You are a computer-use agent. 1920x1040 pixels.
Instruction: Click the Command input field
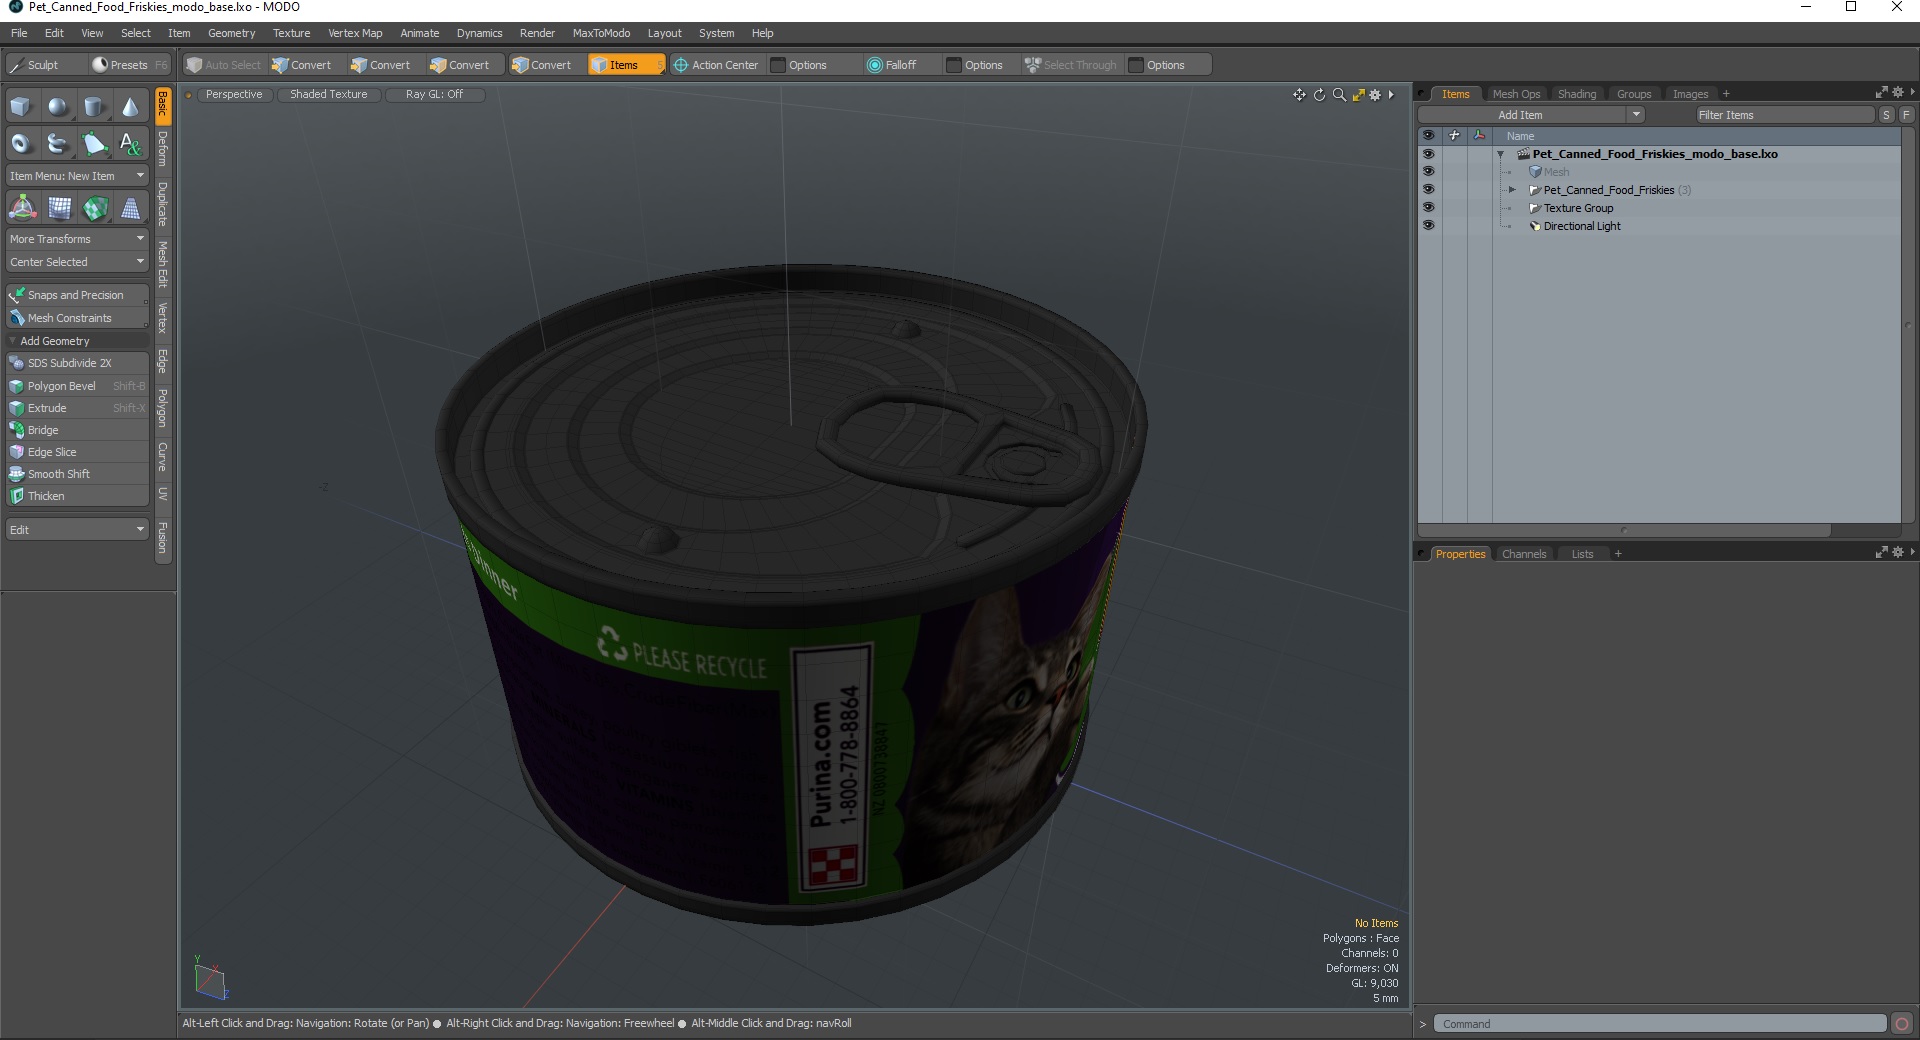tap(1660, 1023)
